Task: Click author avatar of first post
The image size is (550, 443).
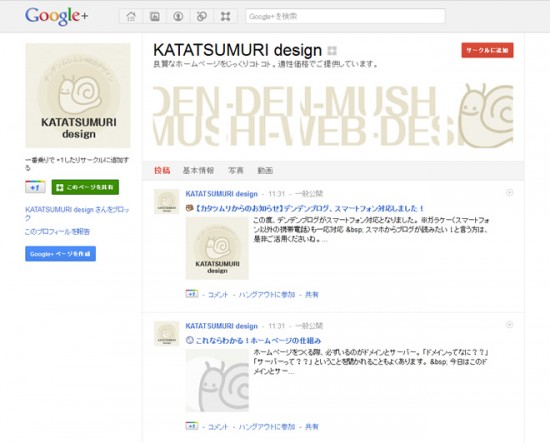Action: coord(167,201)
